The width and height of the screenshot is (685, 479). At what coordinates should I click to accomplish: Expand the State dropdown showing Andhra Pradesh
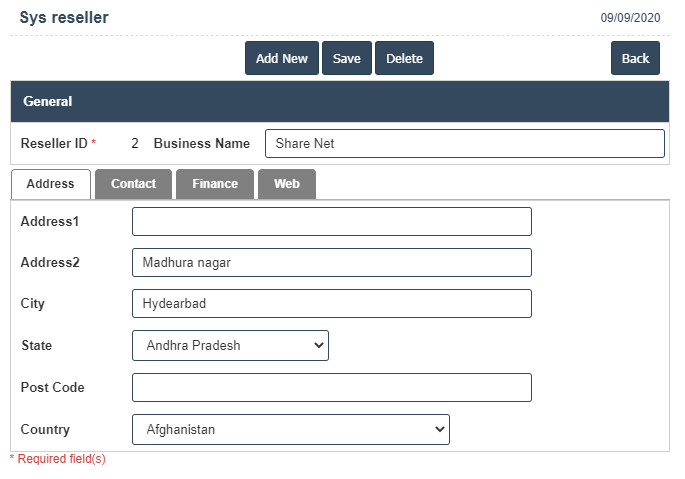tap(230, 346)
